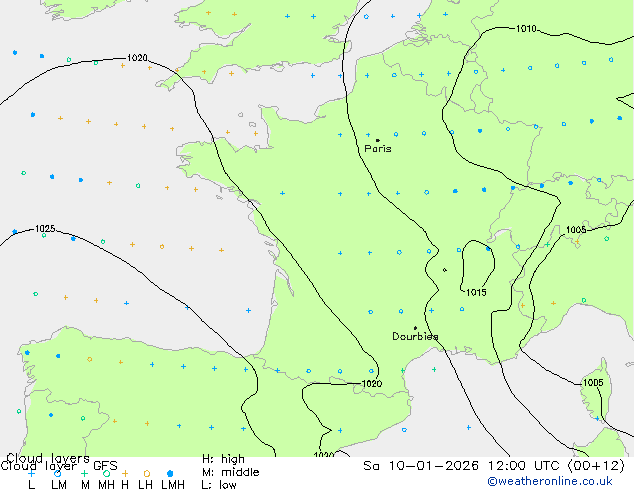Click the 1010 isobar label
The image size is (634, 490).
click(x=526, y=29)
